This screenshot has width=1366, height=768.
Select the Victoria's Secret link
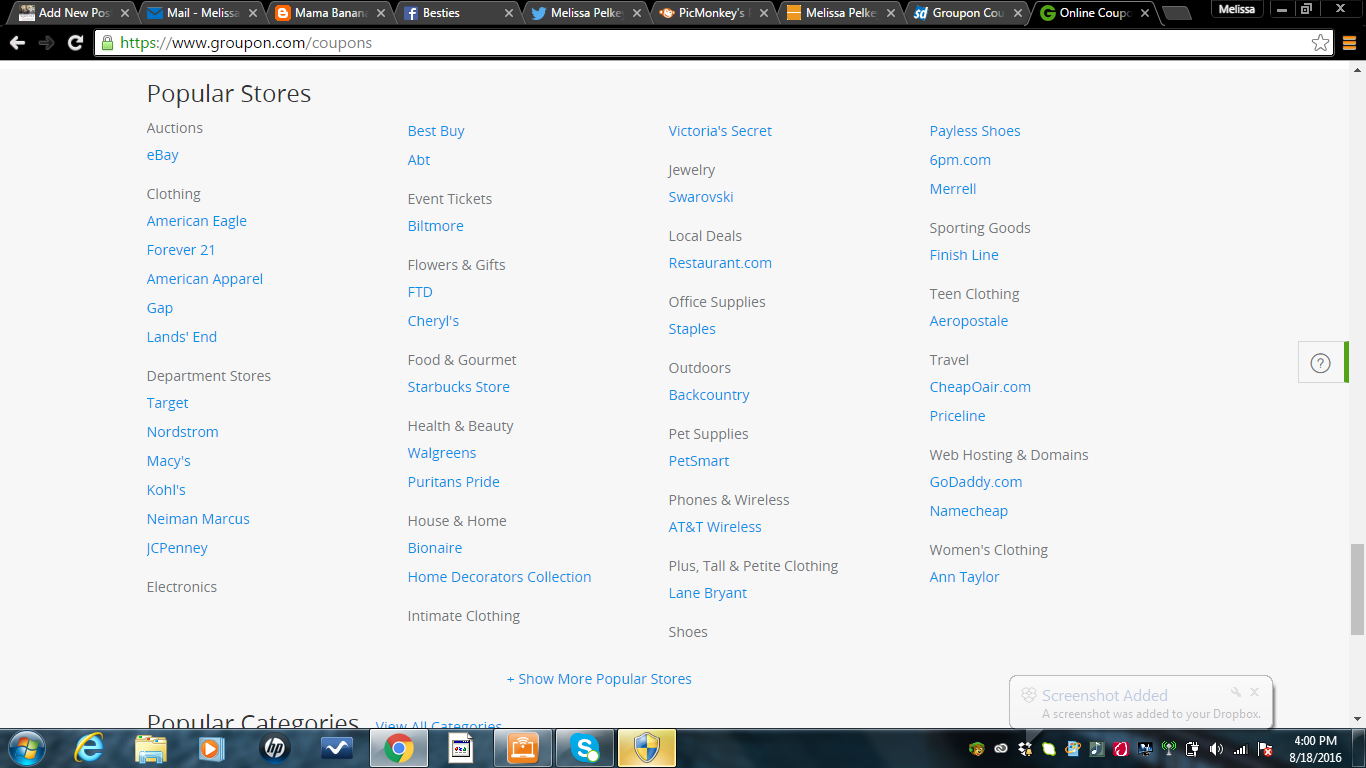pos(720,131)
